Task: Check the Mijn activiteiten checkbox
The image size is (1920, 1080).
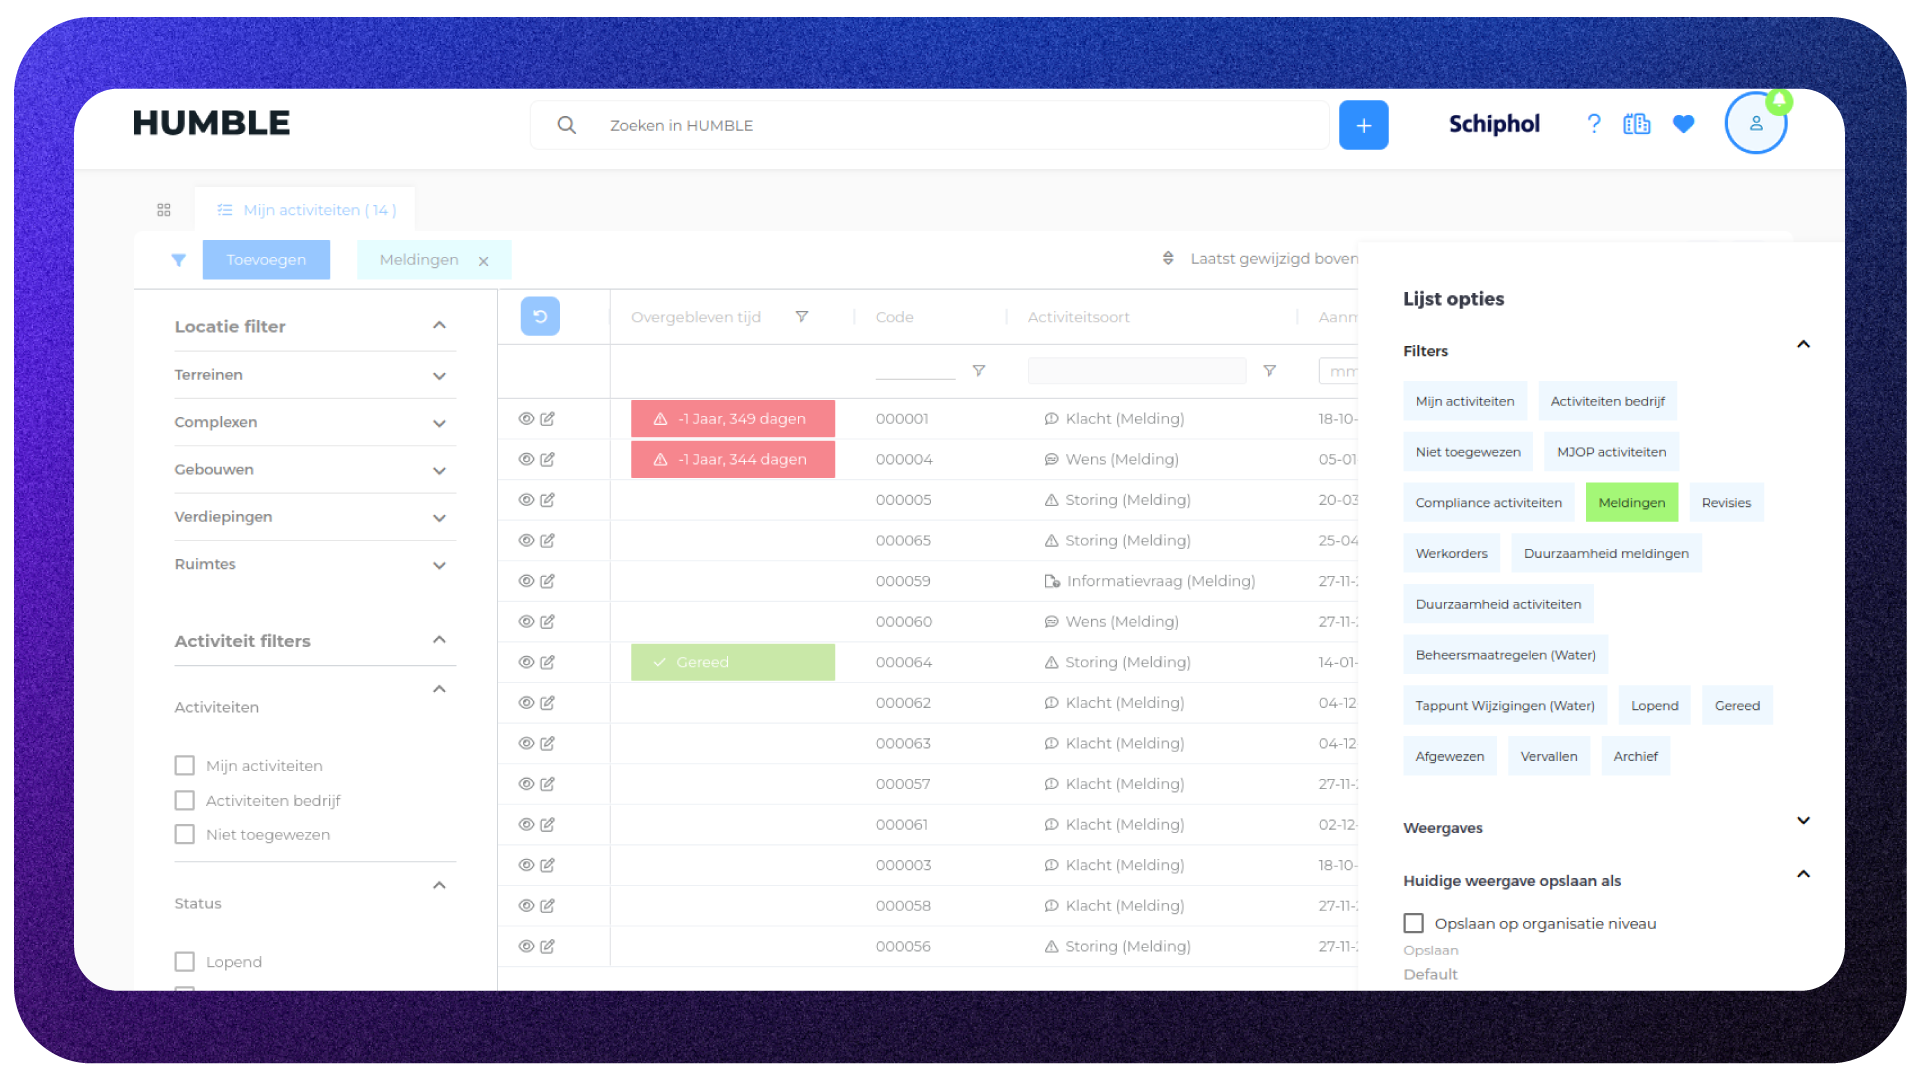Action: click(185, 766)
